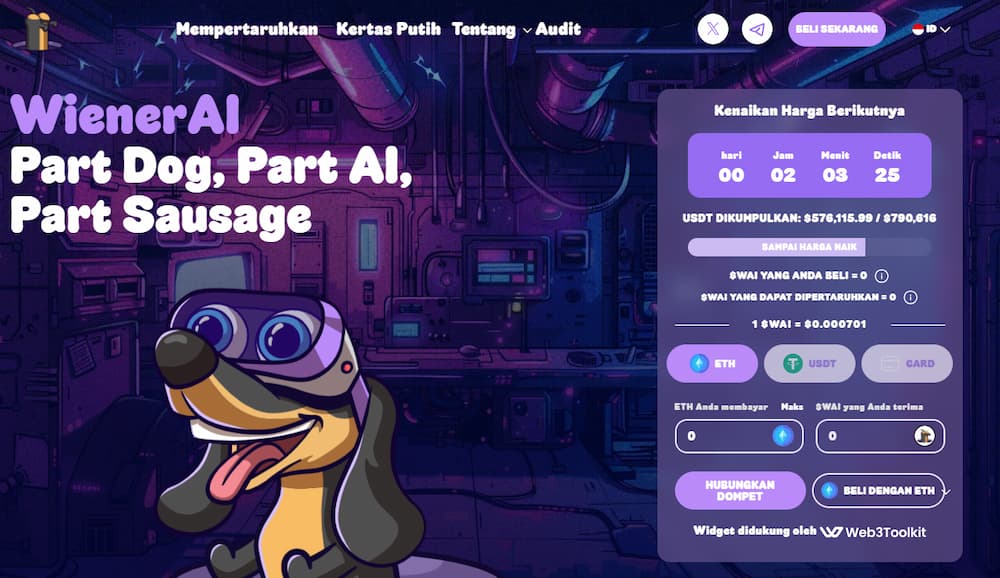Click the WienerAI logo in the header
The height and width of the screenshot is (578, 1000).
click(37, 31)
